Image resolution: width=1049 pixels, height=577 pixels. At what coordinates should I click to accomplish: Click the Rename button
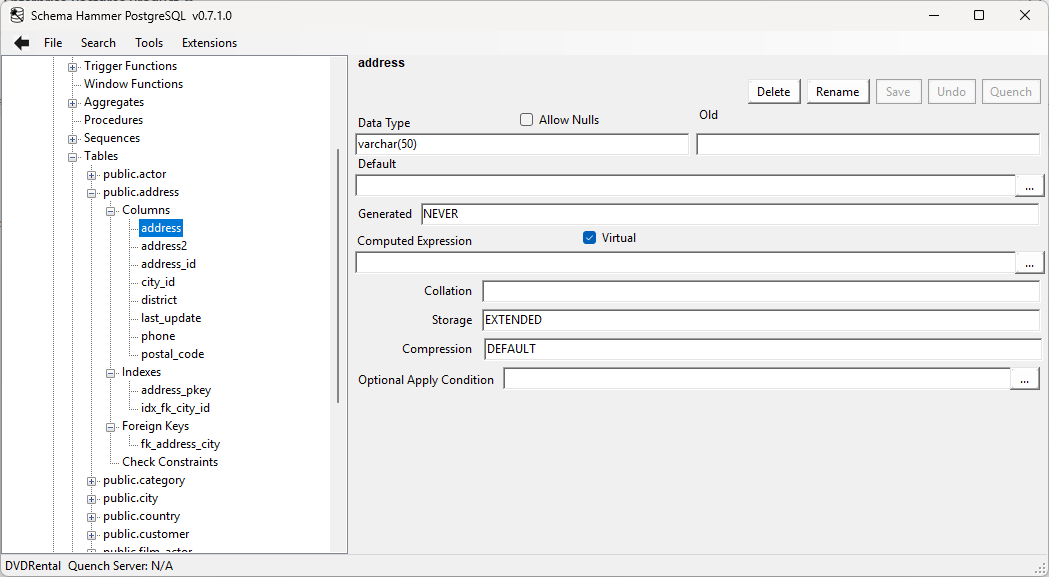point(837,91)
